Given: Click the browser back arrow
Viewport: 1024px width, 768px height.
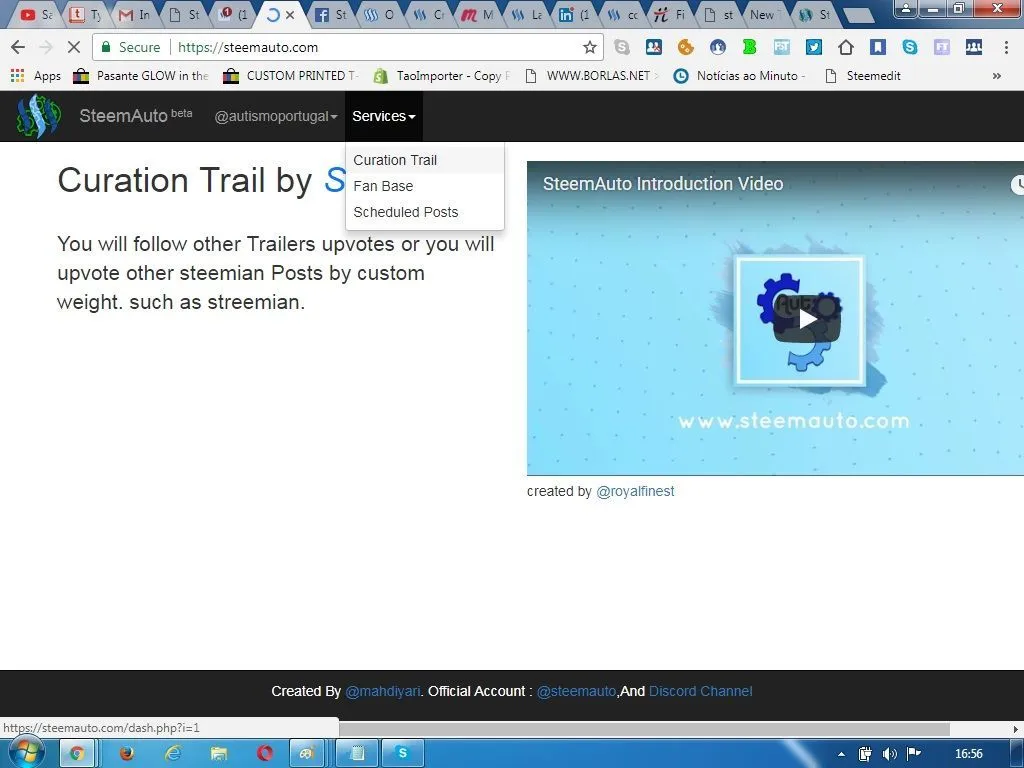Looking at the screenshot, I should (x=18, y=47).
